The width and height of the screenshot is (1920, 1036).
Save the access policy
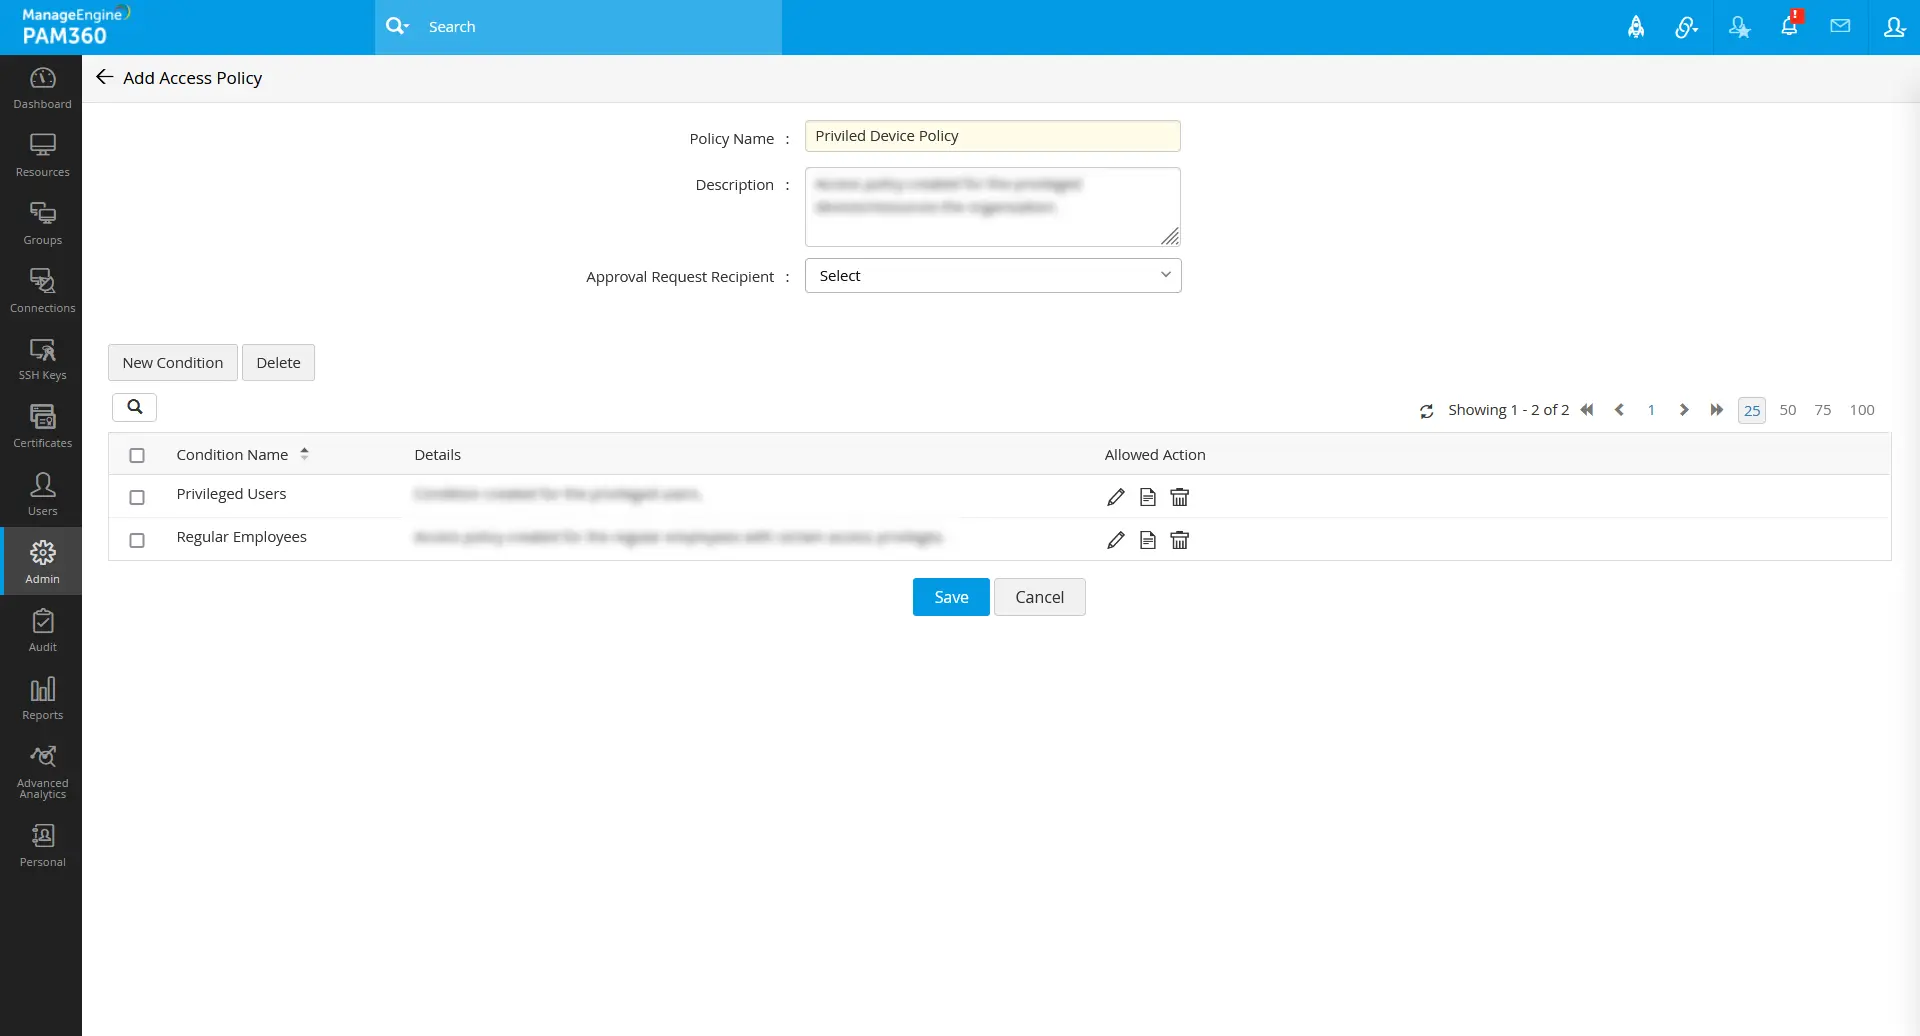(951, 597)
